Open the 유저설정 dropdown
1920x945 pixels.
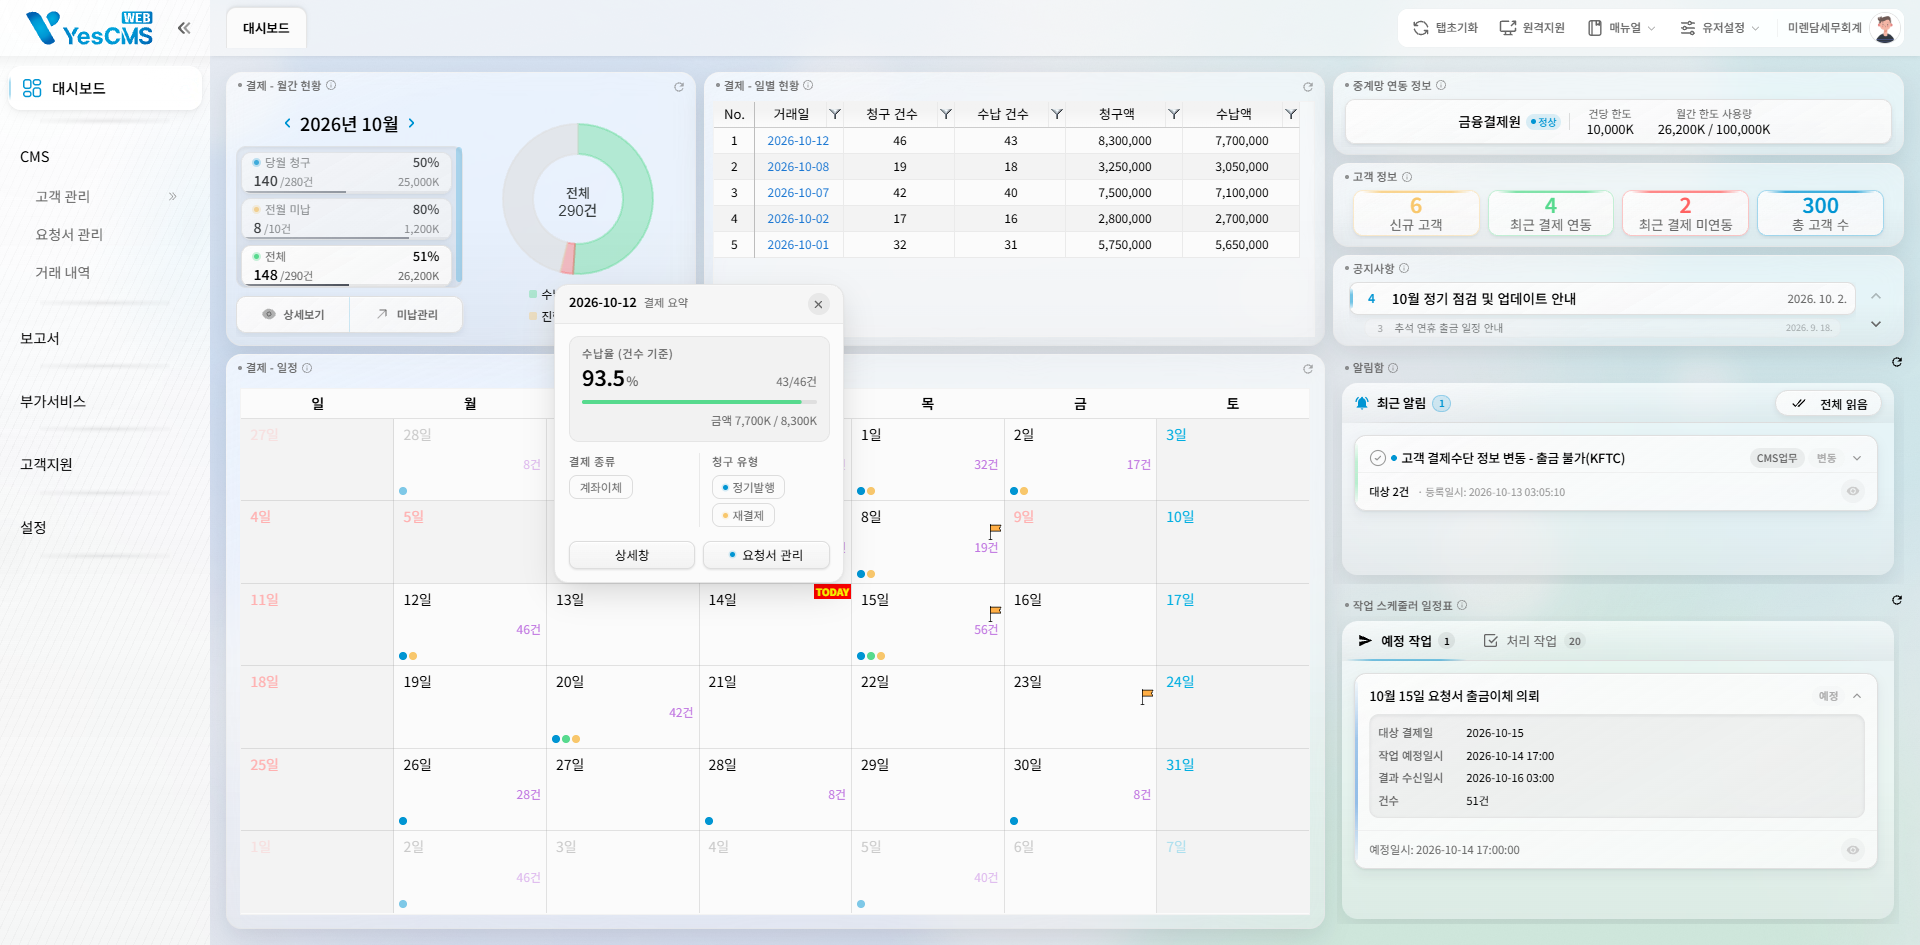pyautogui.click(x=1720, y=28)
